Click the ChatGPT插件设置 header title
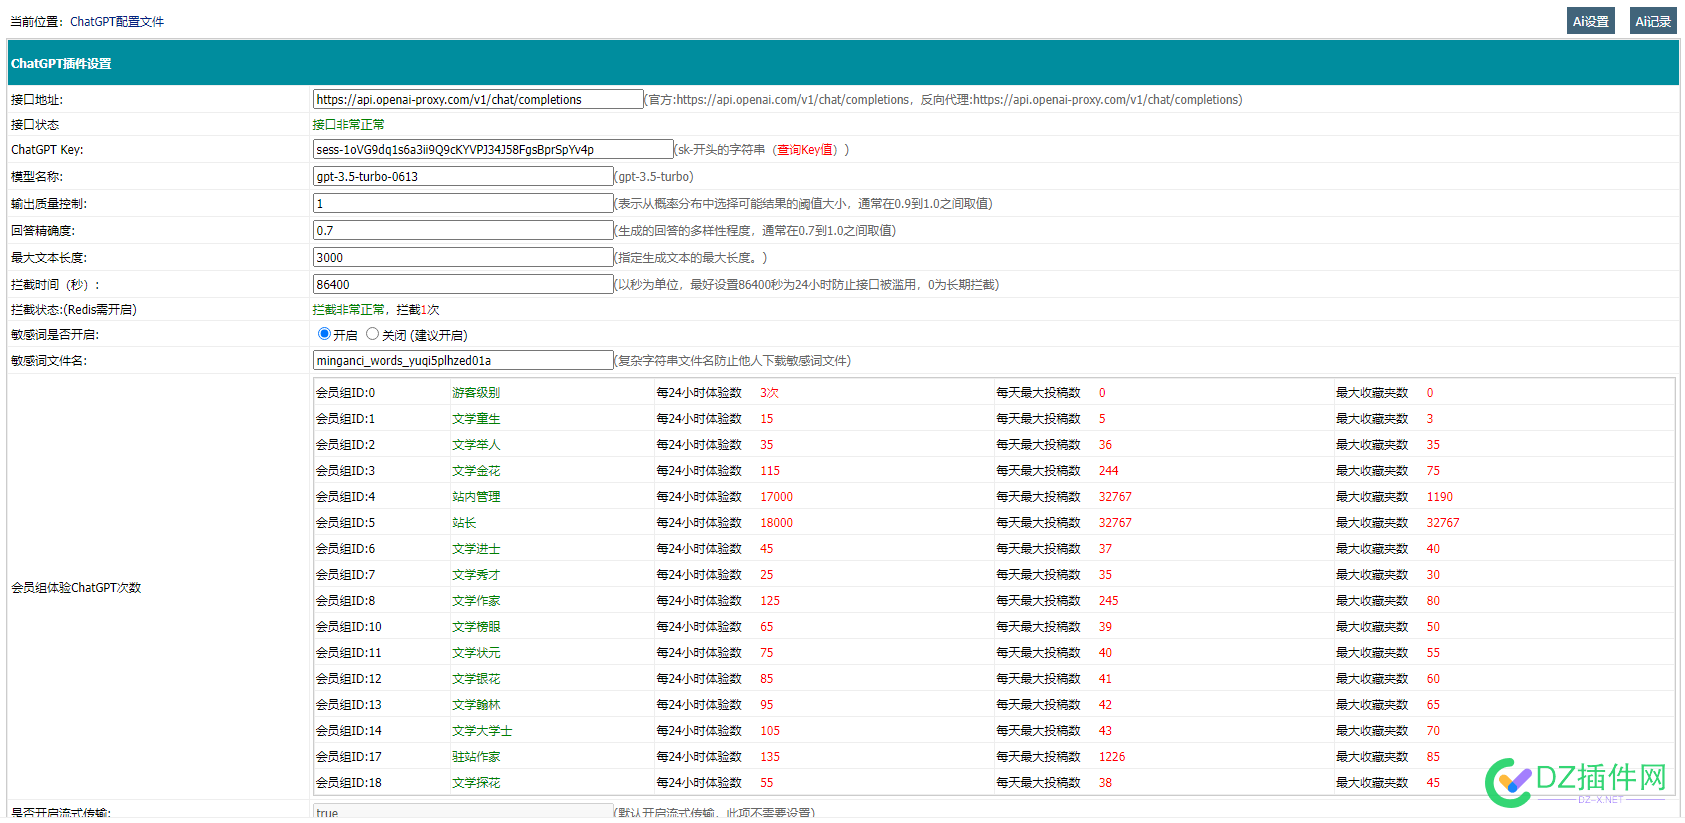 pyautogui.click(x=61, y=63)
